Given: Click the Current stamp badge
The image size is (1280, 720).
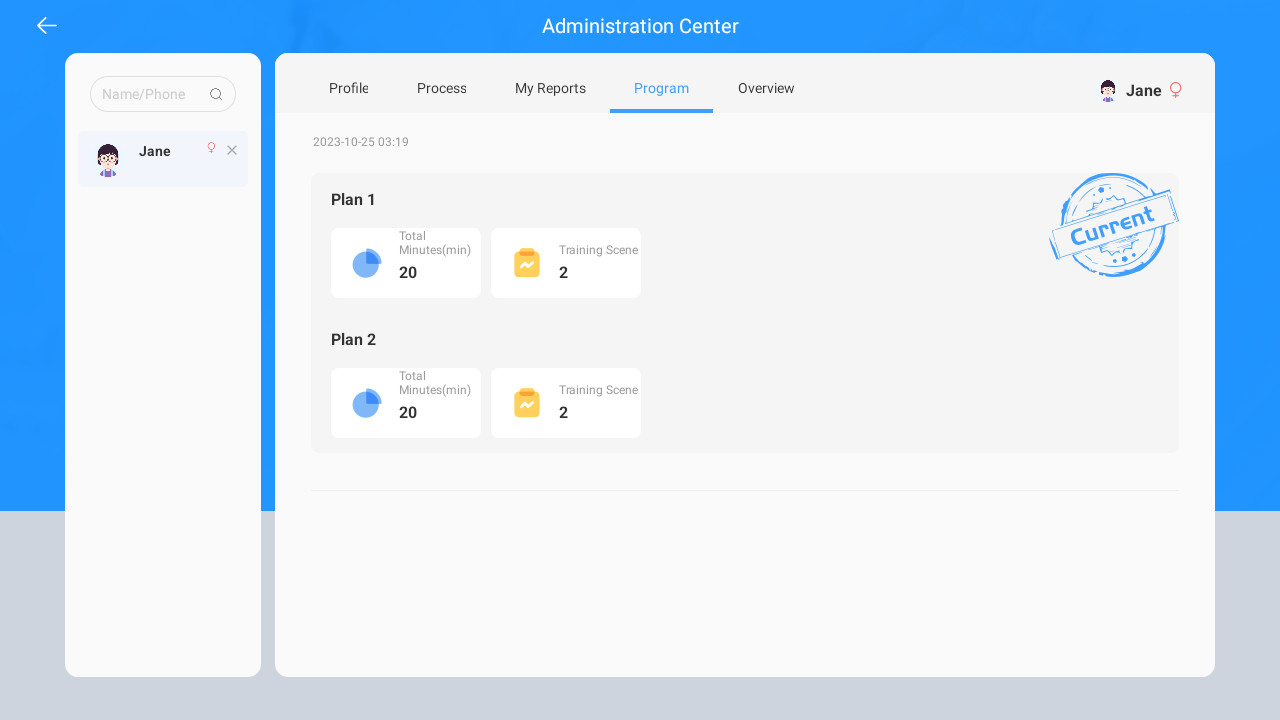Looking at the screenshot, I should point(1114,225).
